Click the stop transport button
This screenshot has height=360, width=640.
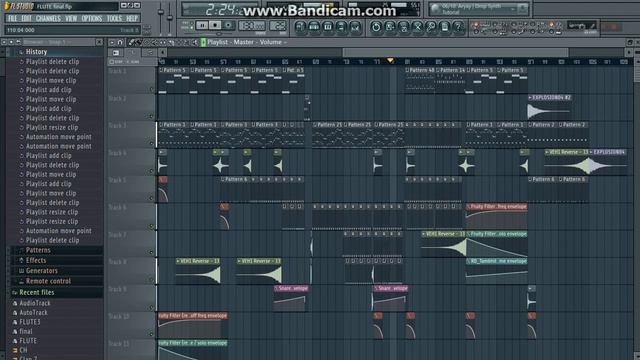click(215, 25)
